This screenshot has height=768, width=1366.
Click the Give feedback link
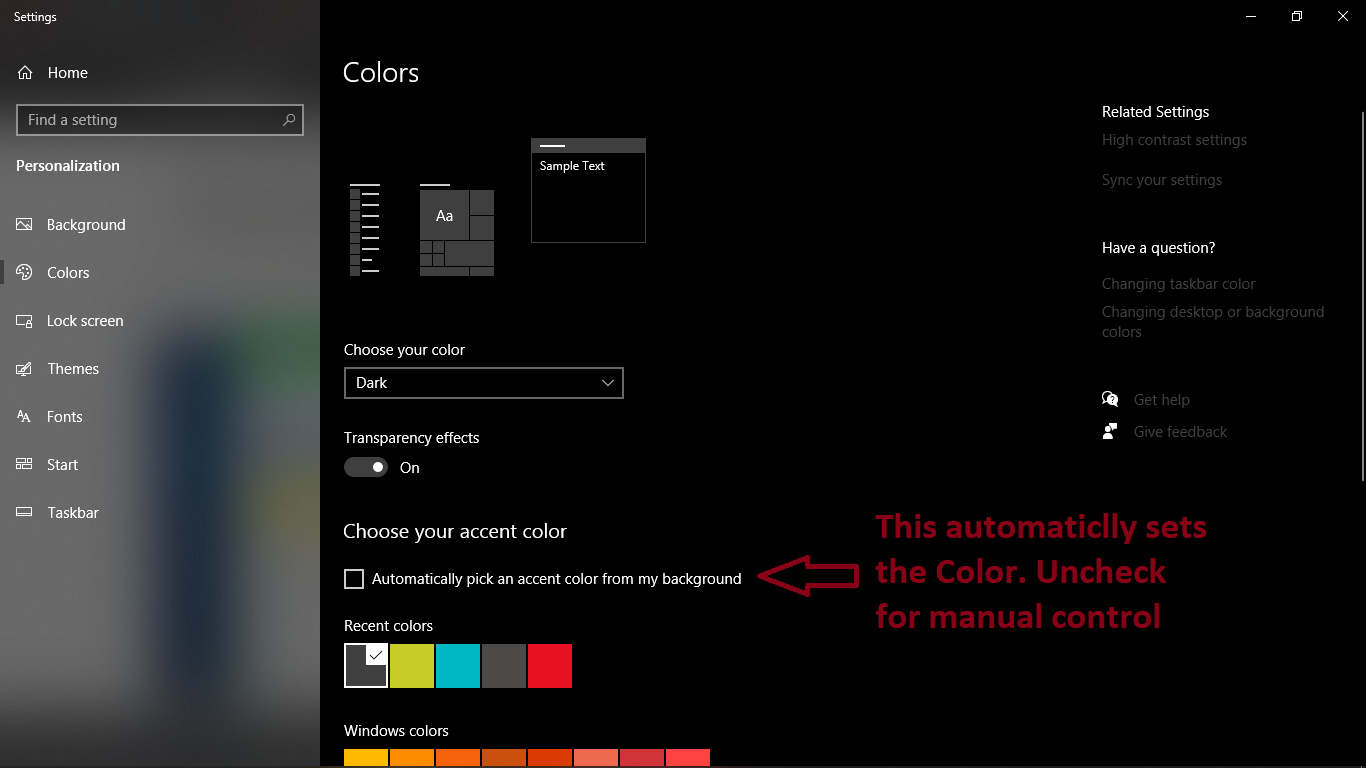coord(1180,432)
